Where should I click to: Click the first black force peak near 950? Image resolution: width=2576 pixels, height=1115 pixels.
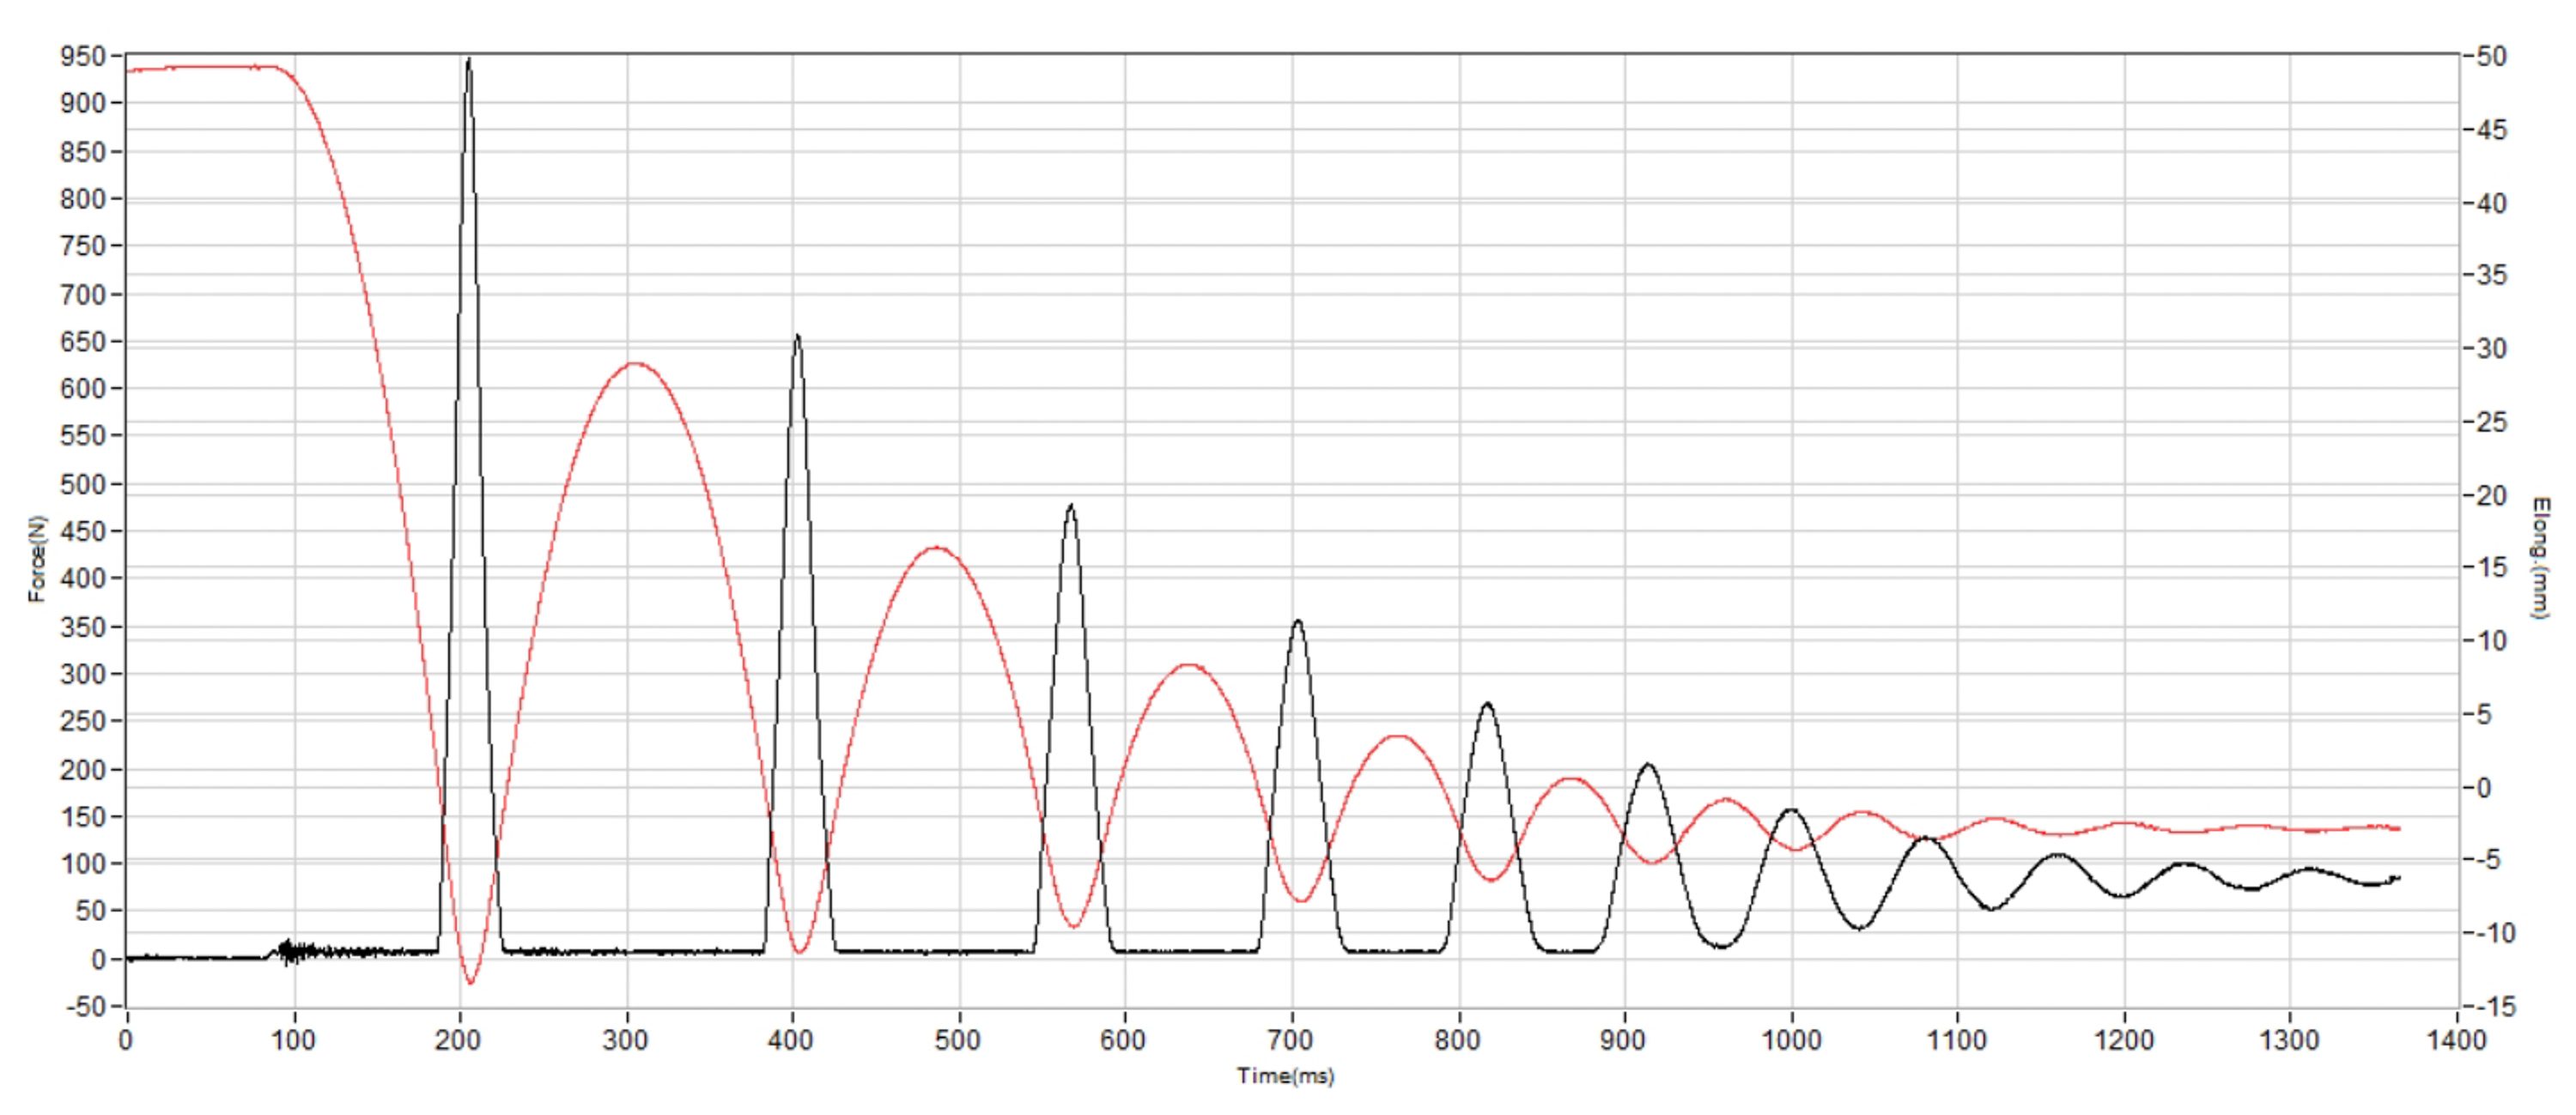[x=468, y=62]
